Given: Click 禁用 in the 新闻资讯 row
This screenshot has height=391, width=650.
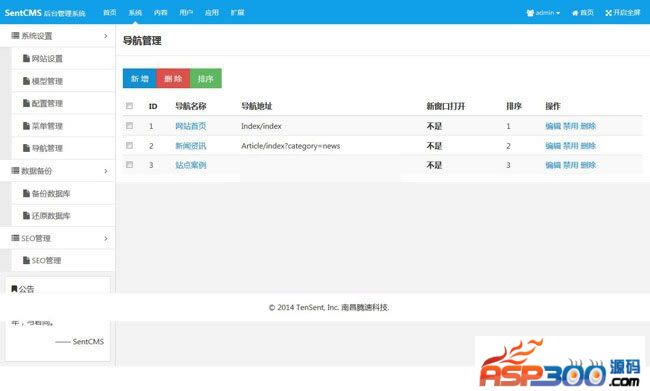Looking at the screenshot, I should tap(570, 146).
